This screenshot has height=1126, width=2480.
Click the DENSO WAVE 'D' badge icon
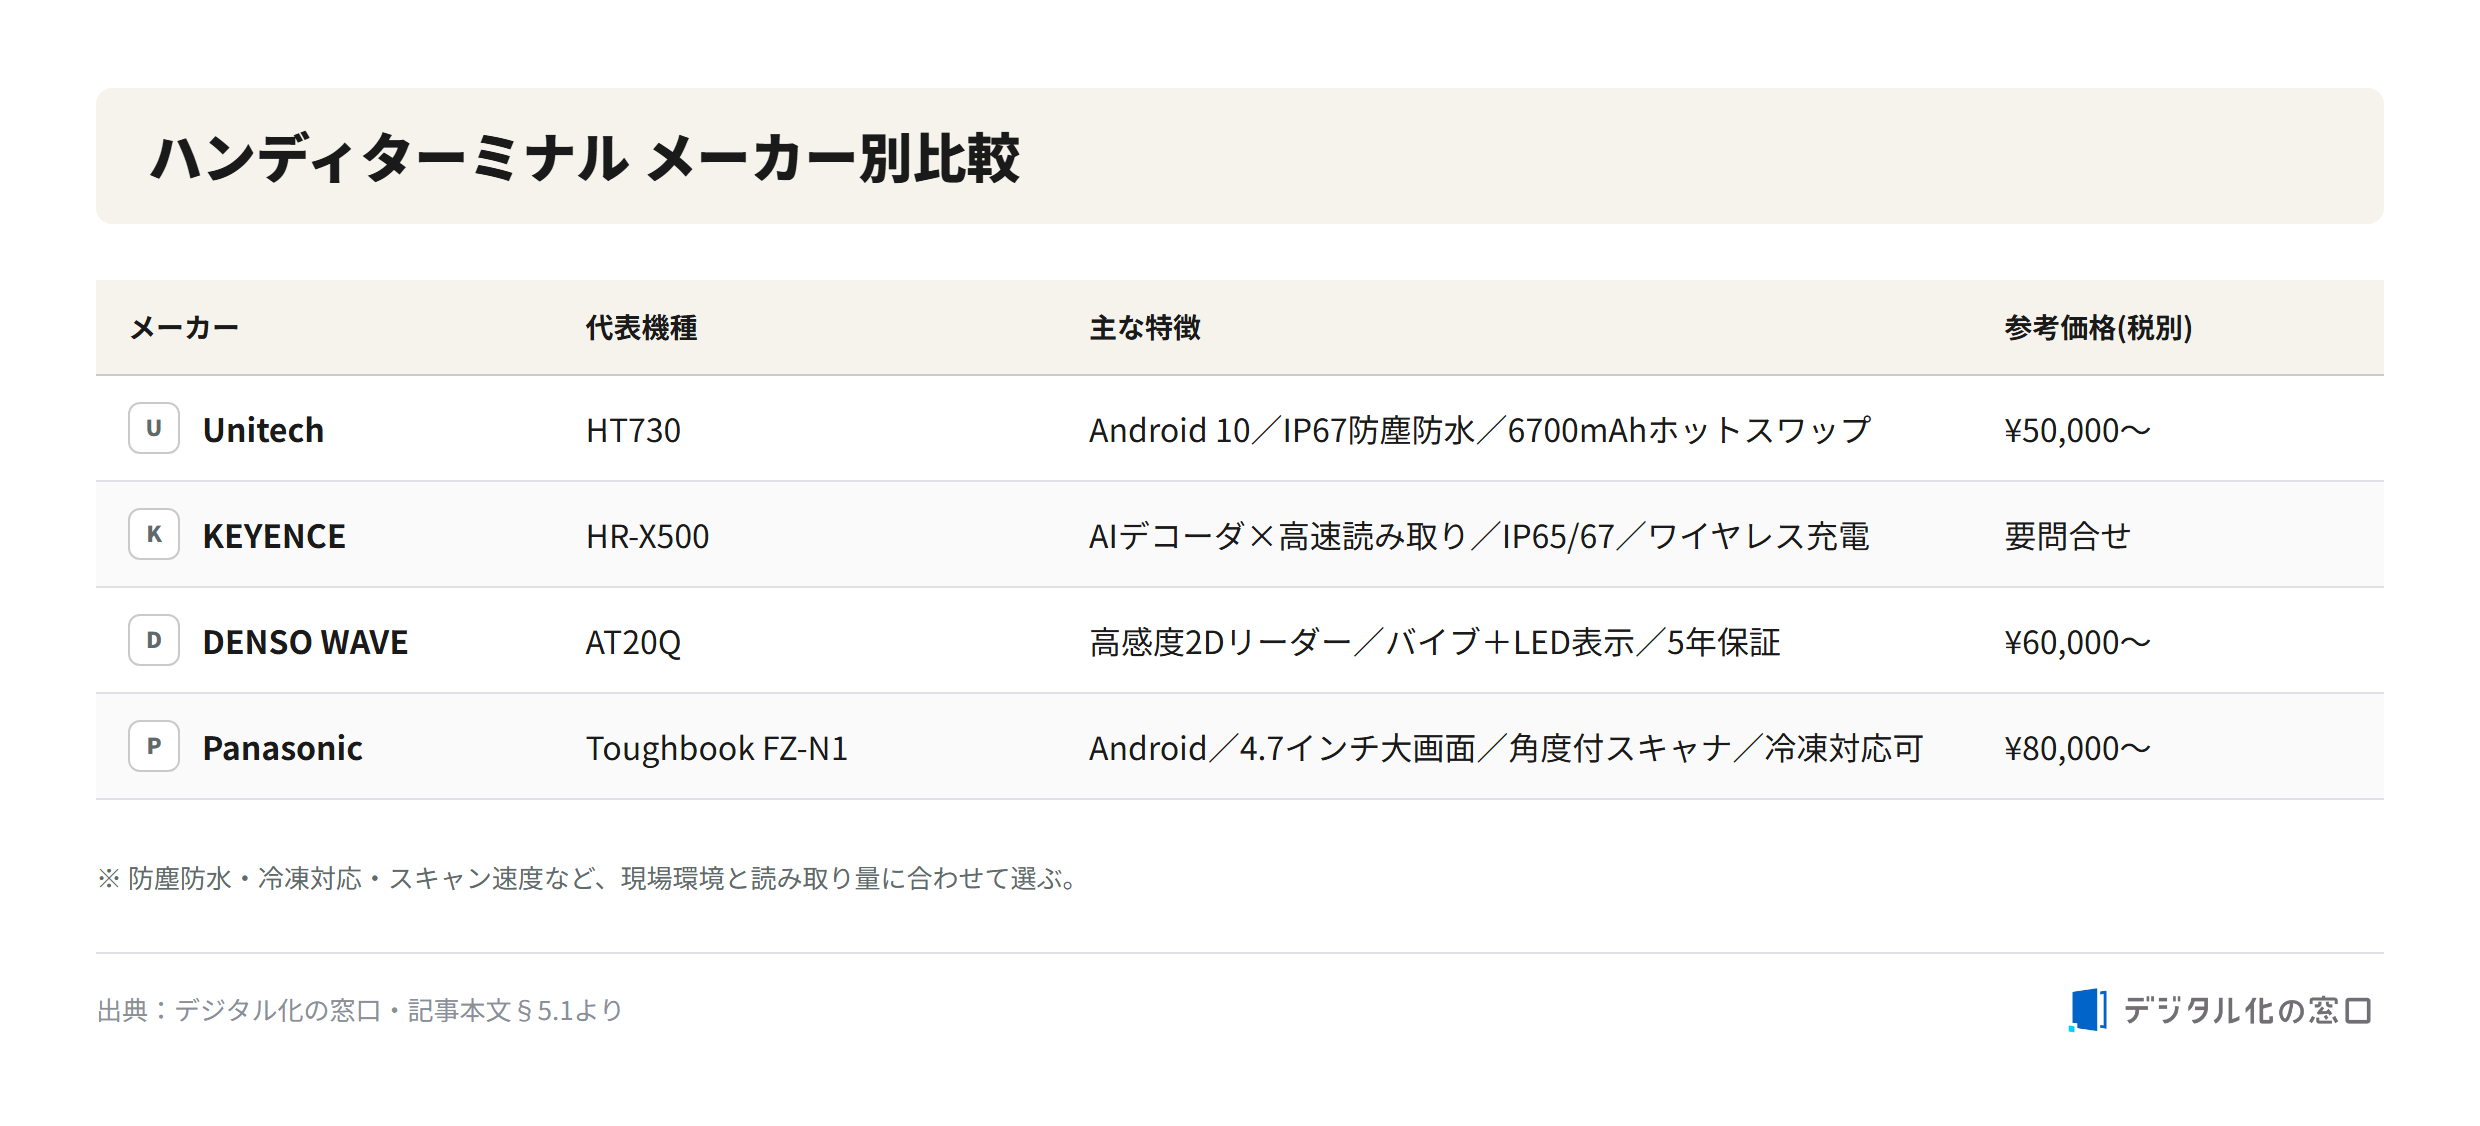point(154,640)
